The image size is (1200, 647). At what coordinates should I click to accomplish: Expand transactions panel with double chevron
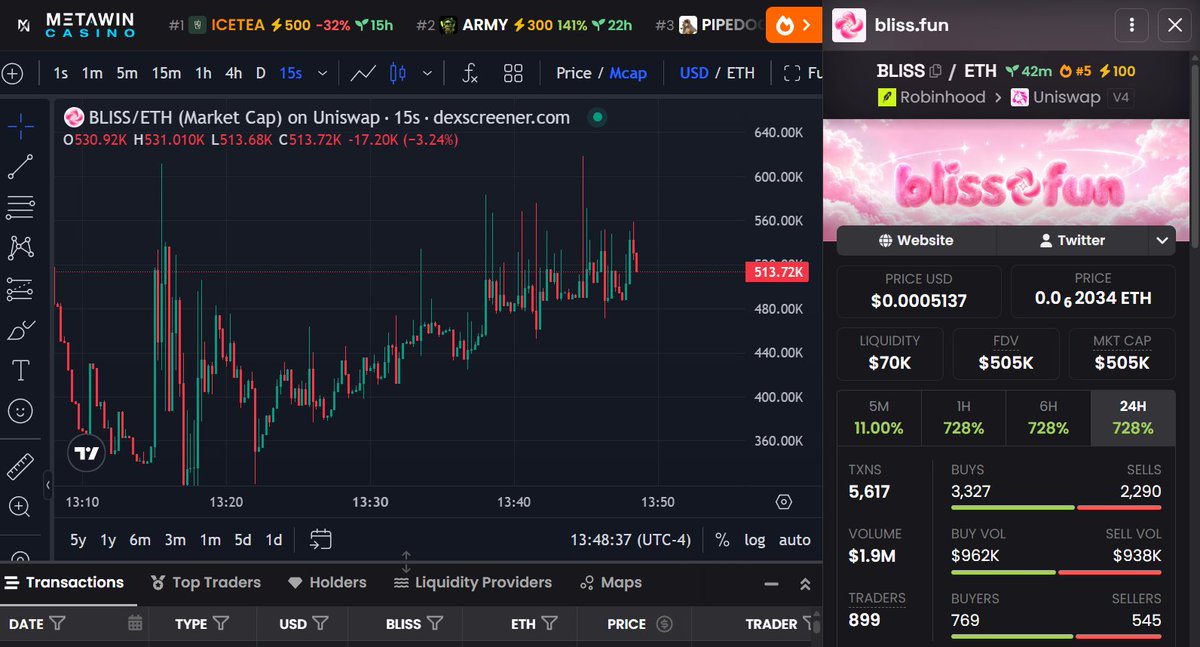pos(805,584)
